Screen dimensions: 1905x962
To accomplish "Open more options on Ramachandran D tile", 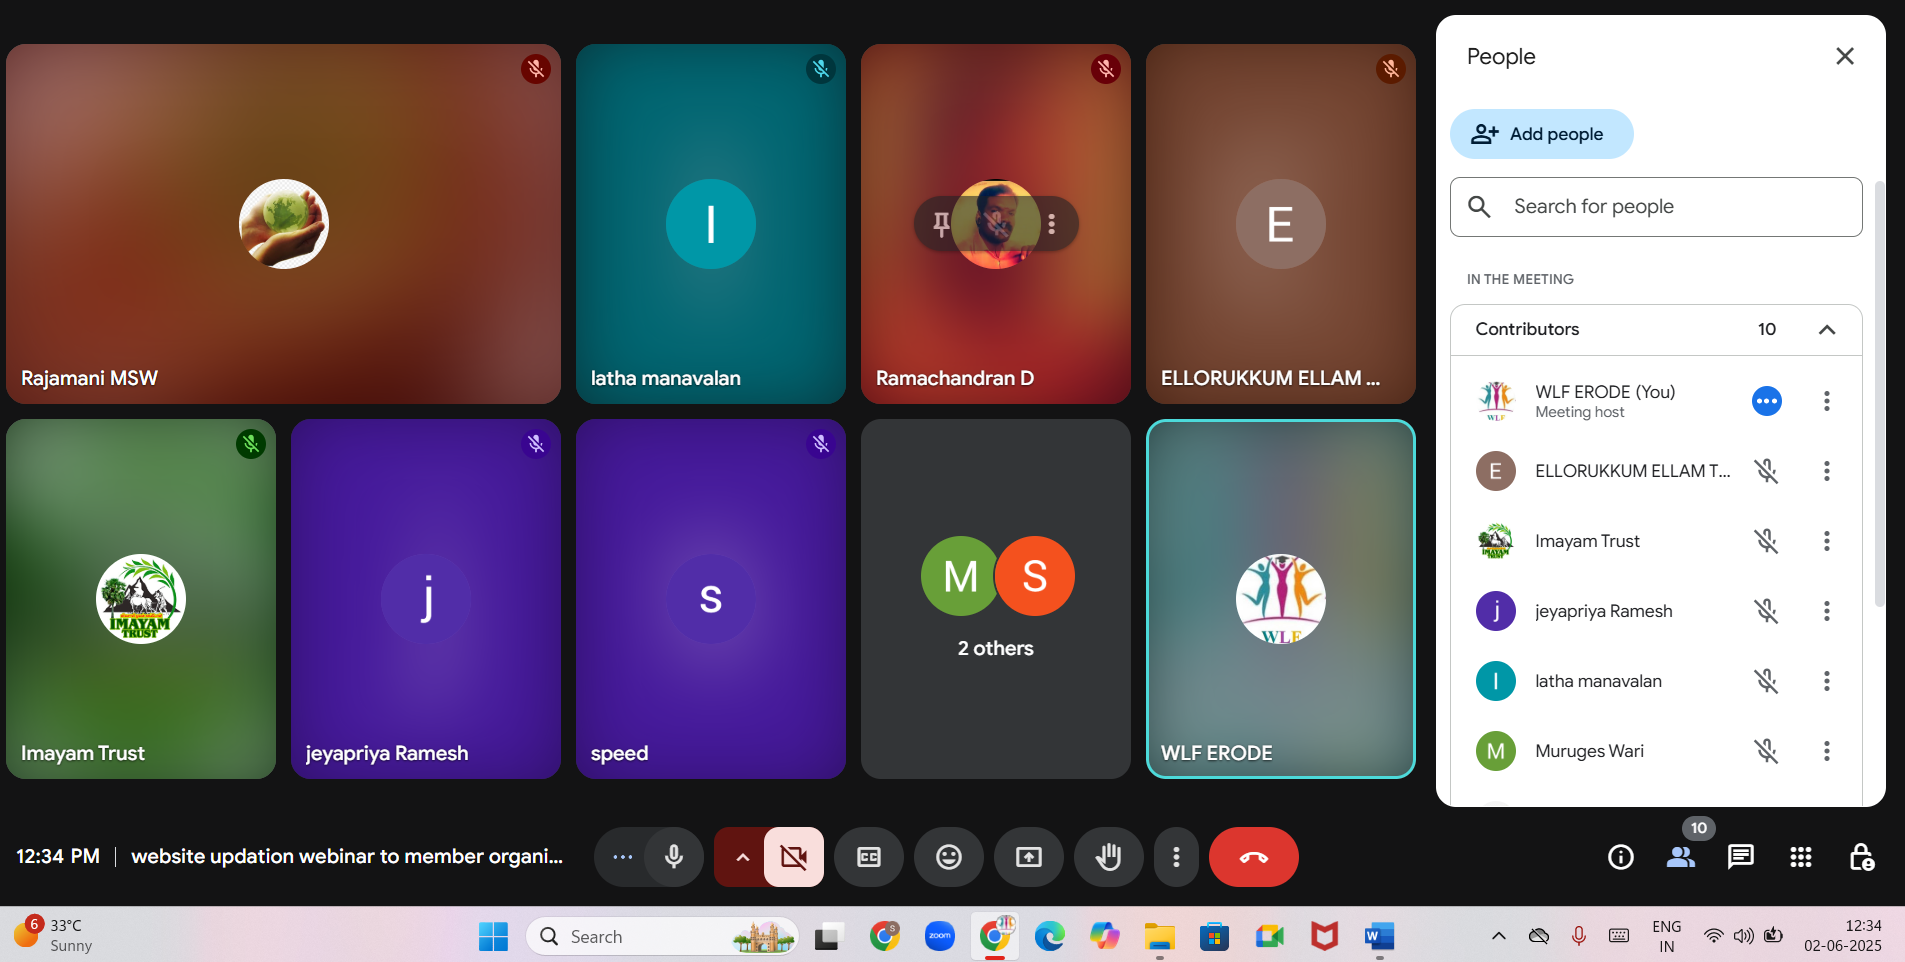I will (1052, 224).
